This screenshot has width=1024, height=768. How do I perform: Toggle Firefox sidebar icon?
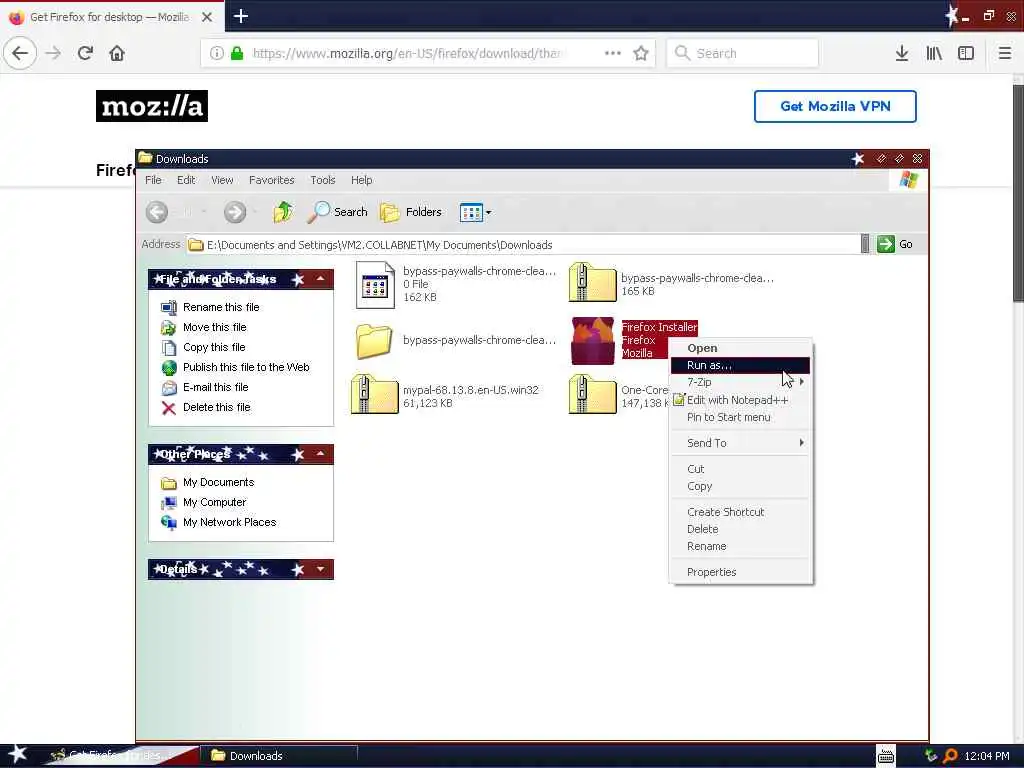point(966,53)
